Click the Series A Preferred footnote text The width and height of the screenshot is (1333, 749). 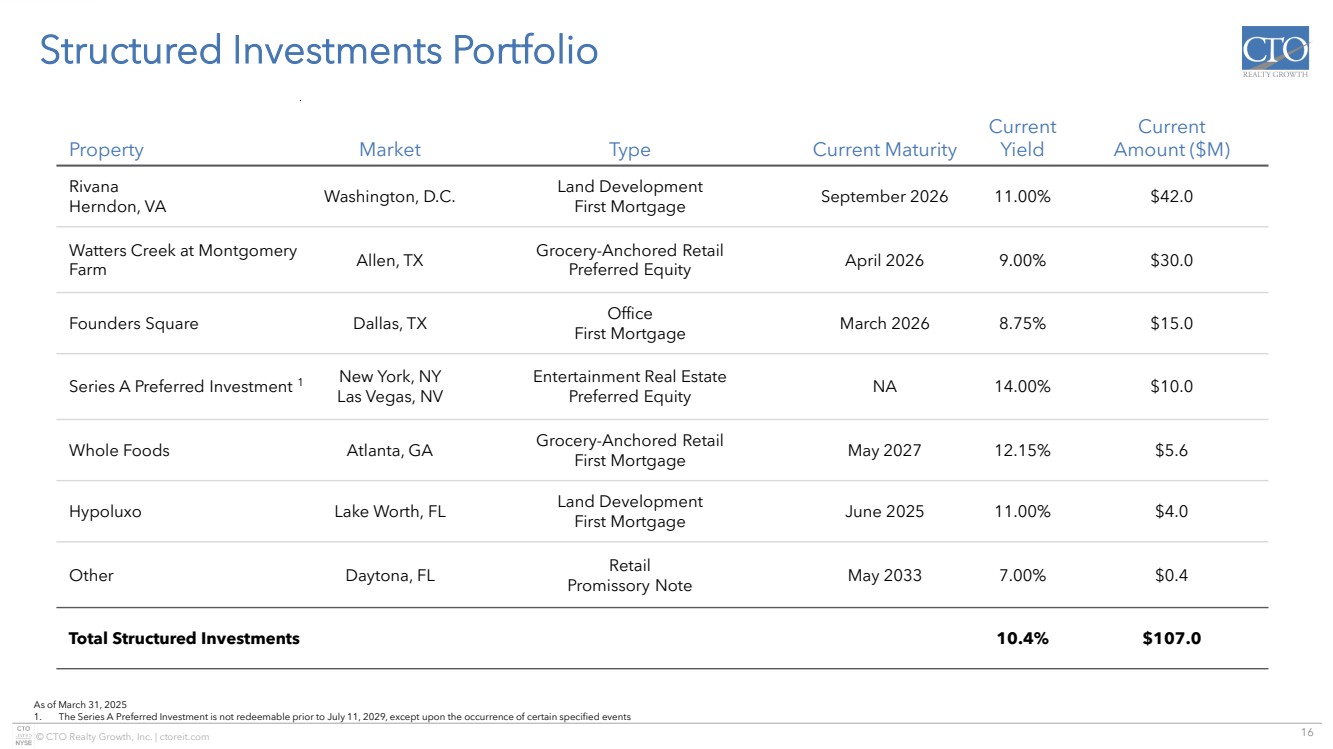point(344,716)
